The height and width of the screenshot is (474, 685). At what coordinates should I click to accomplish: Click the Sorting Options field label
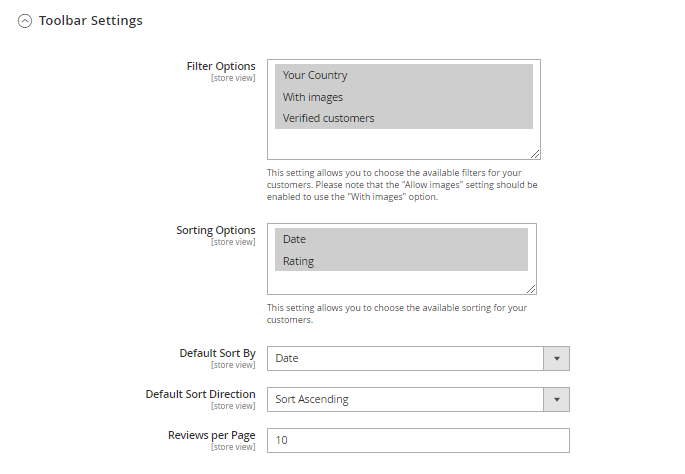tap(215, 230)
